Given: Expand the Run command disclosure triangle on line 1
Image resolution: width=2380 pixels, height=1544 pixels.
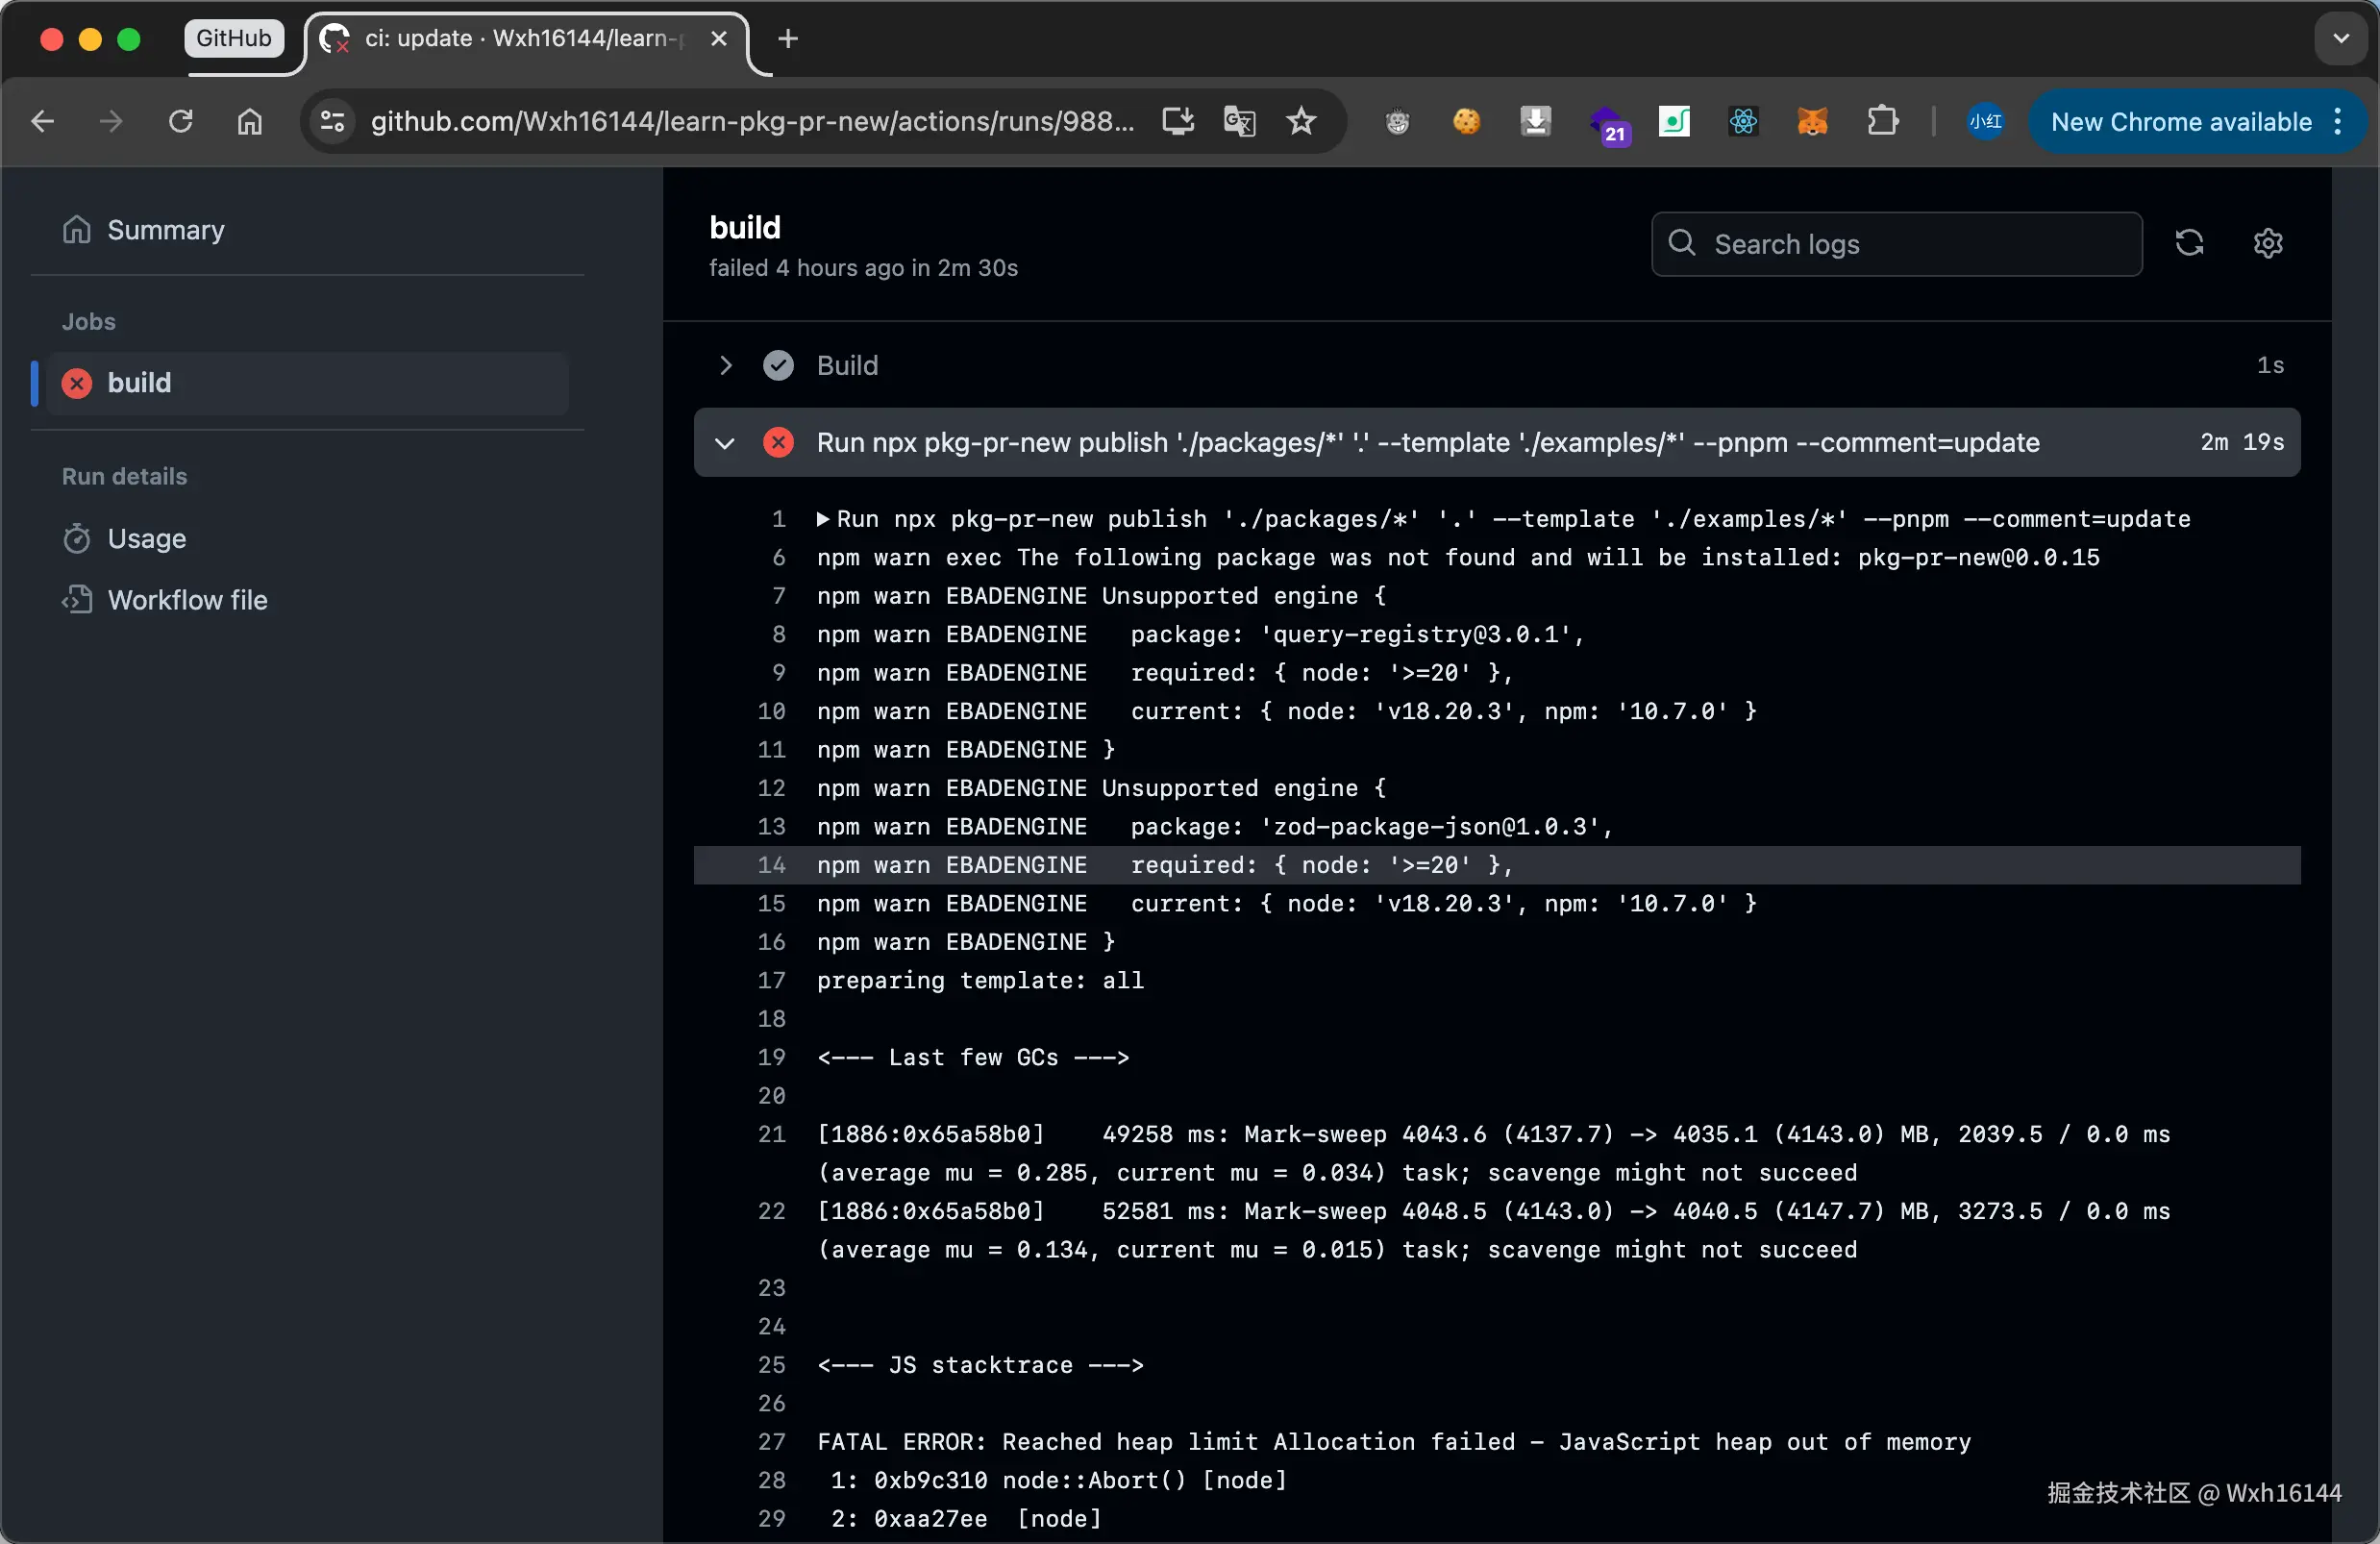Looking at the screenshot, I should tap(823, 519).
